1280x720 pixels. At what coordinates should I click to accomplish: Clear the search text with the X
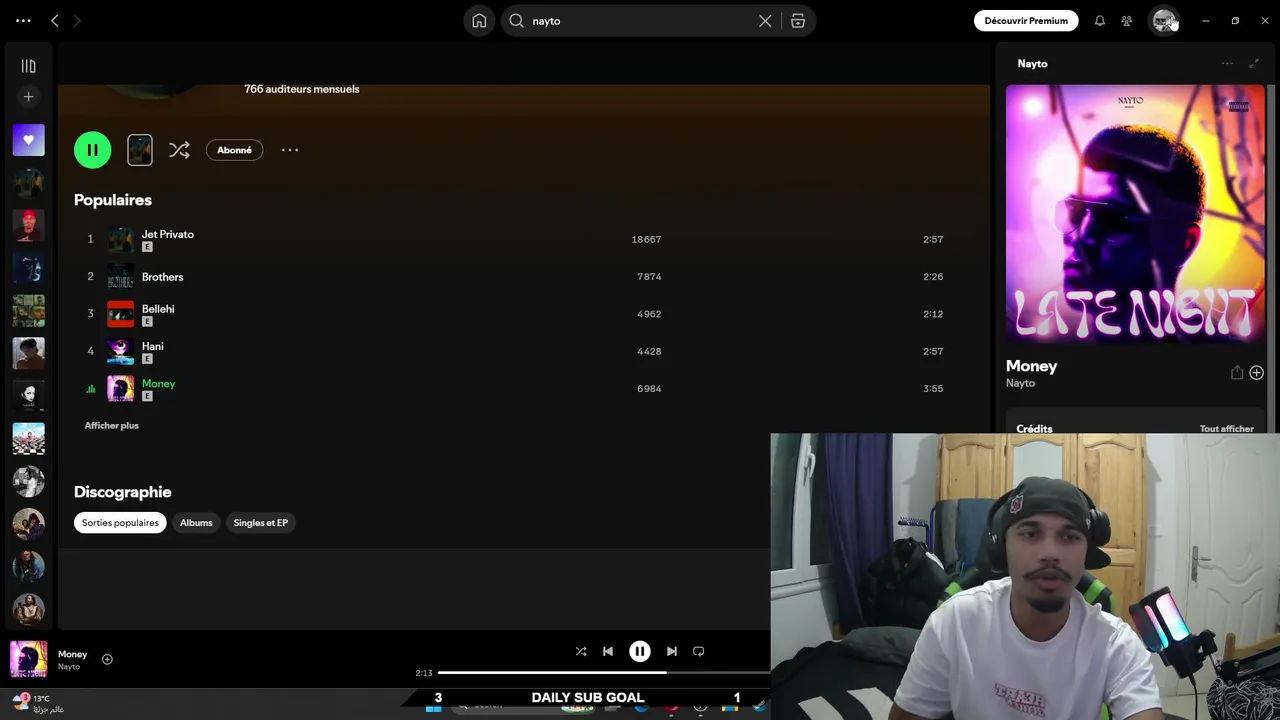pos(765,20)
